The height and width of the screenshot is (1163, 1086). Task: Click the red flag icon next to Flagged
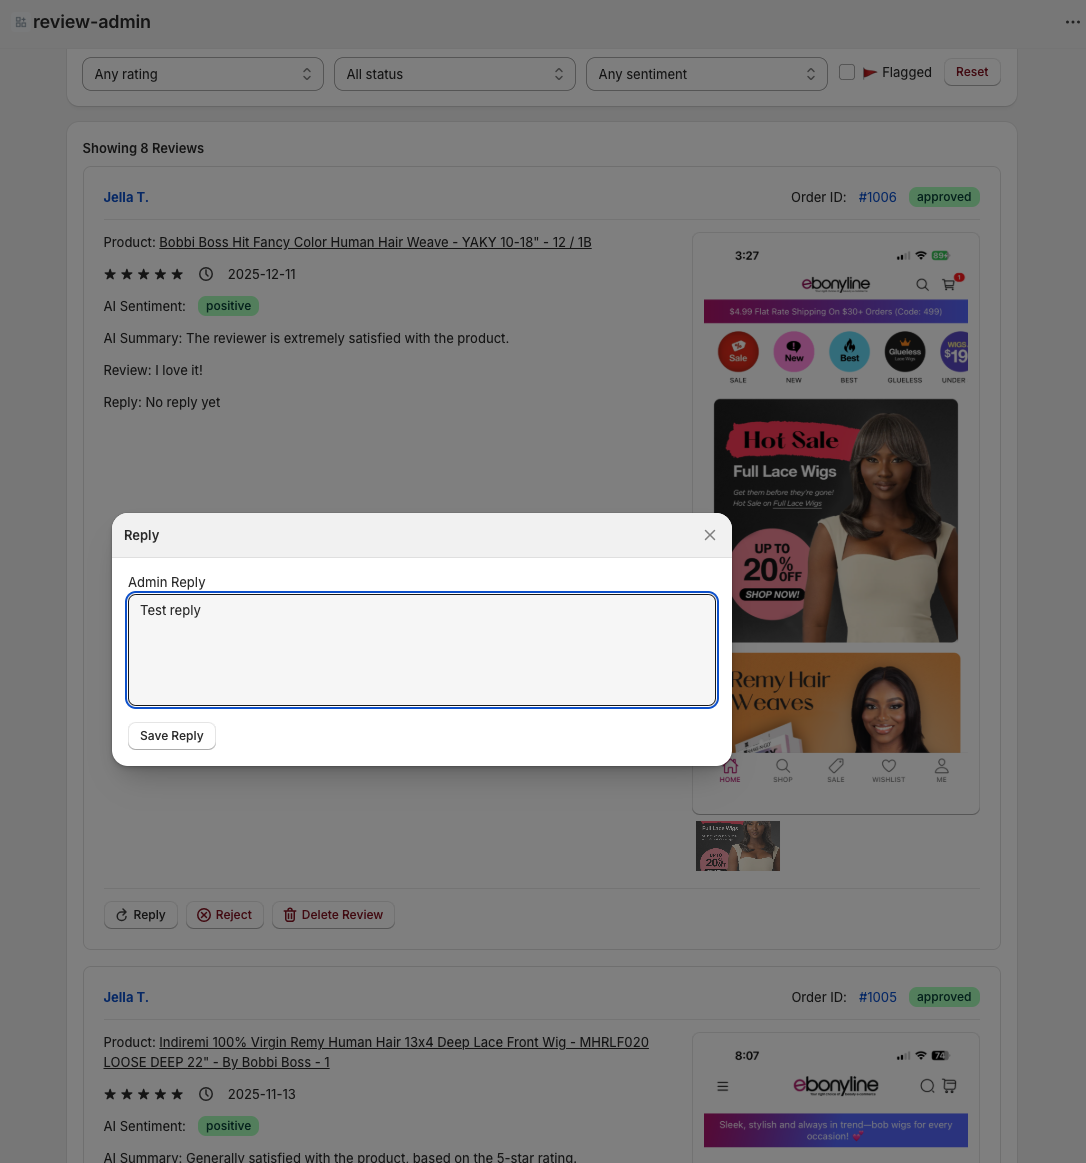tap(870, 73)
